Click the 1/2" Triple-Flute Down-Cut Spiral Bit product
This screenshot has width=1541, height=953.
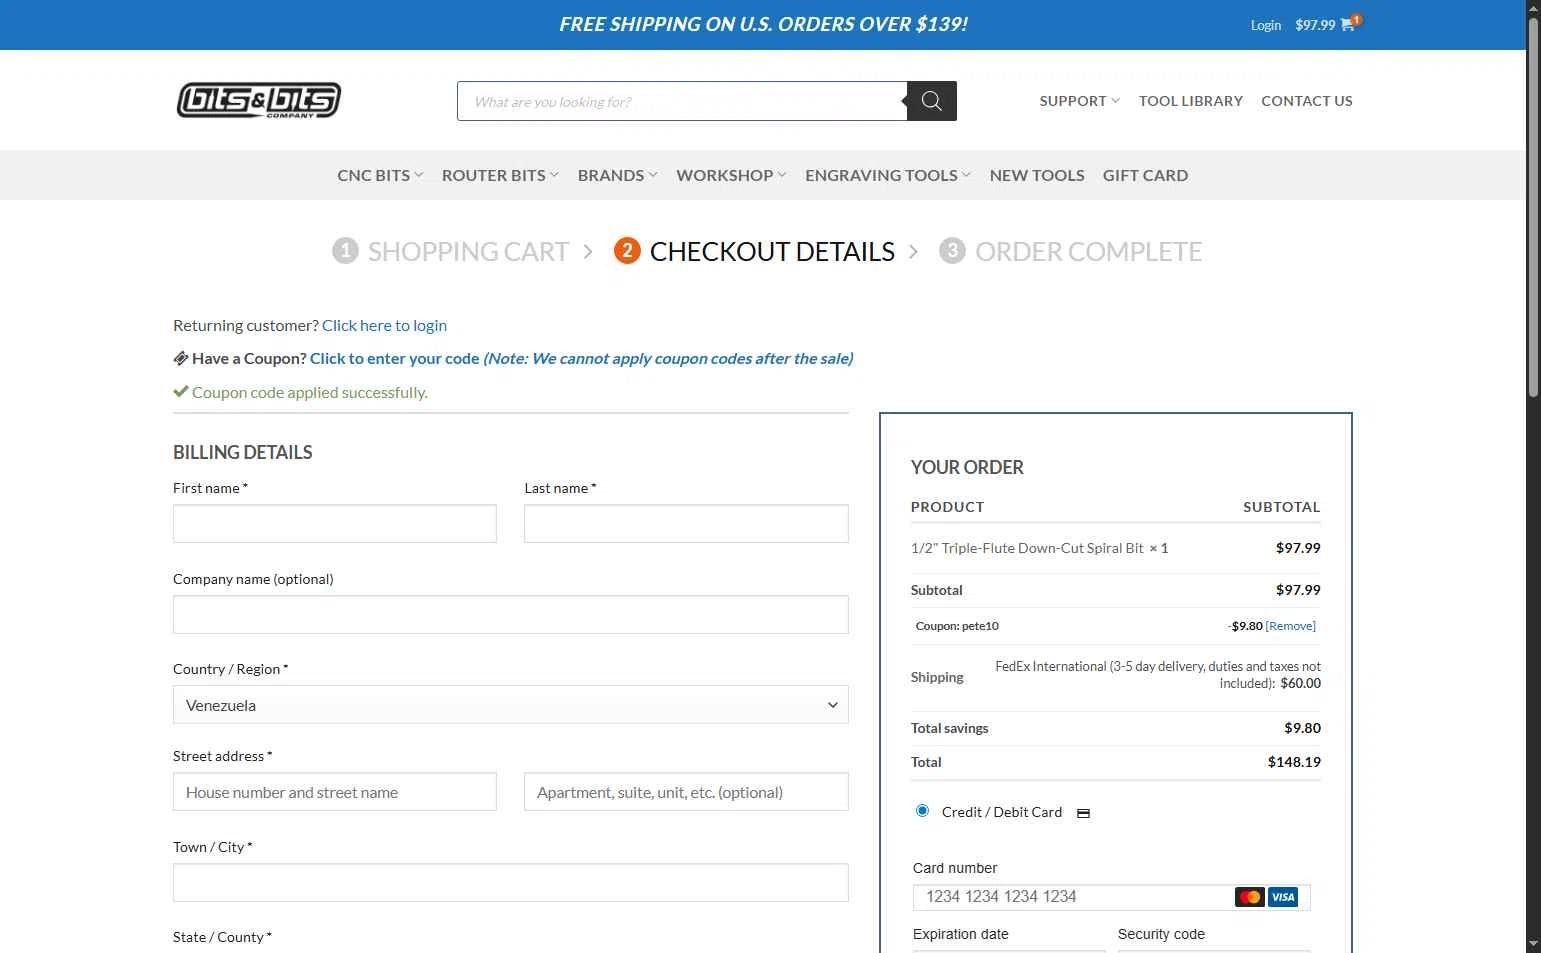coord(1027,548)
